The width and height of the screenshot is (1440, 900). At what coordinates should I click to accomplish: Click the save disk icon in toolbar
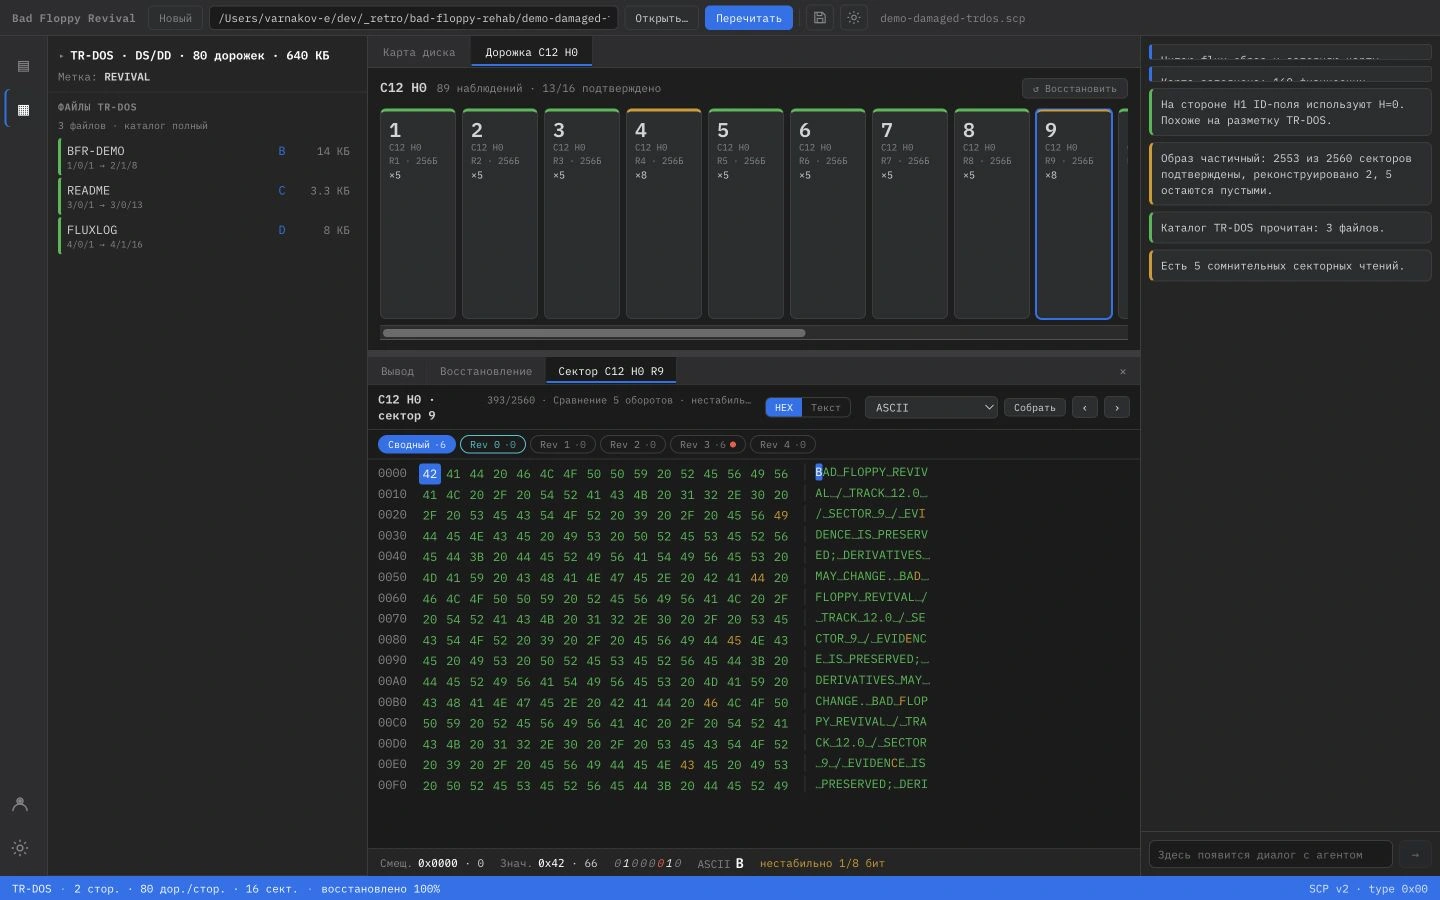click(x=820, y=18)
